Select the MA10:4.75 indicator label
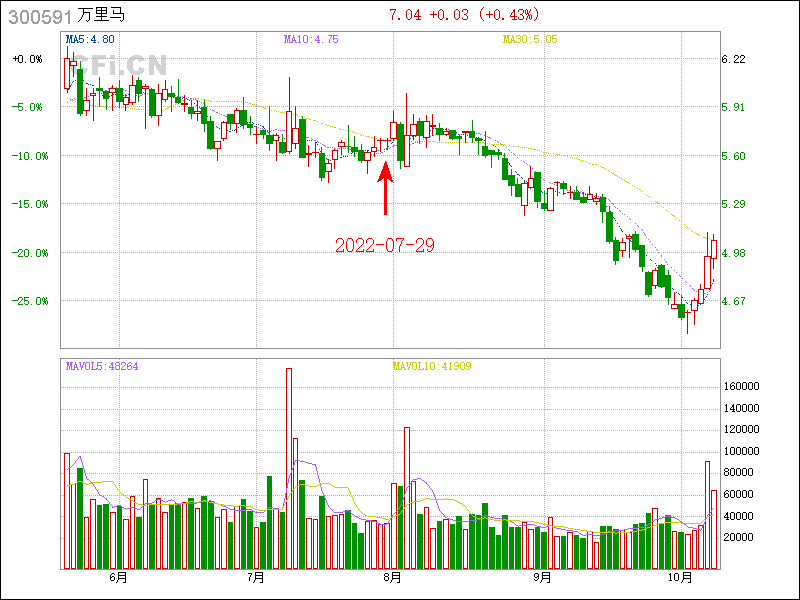The image size is (800, 600). pyautogui.click(x=311, y=39)
